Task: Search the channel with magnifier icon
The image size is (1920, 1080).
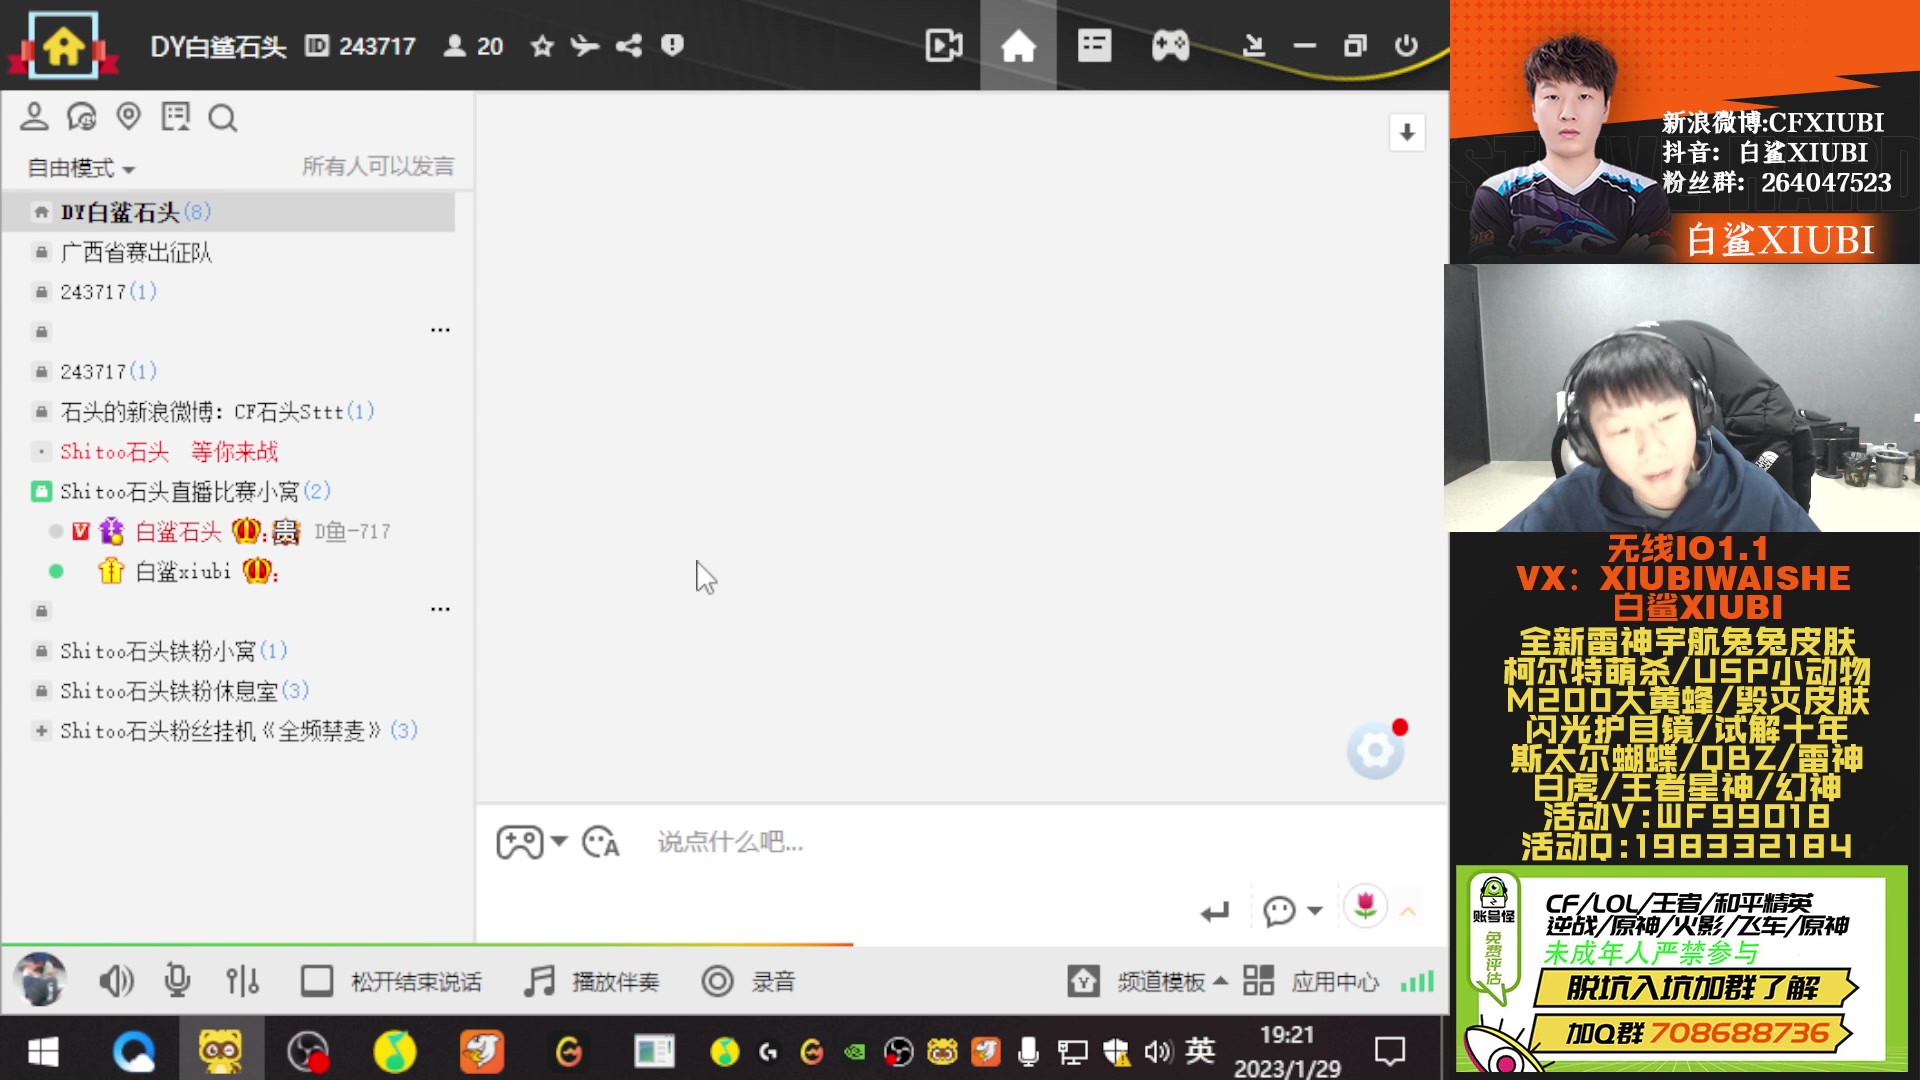Action: (222, 118)
